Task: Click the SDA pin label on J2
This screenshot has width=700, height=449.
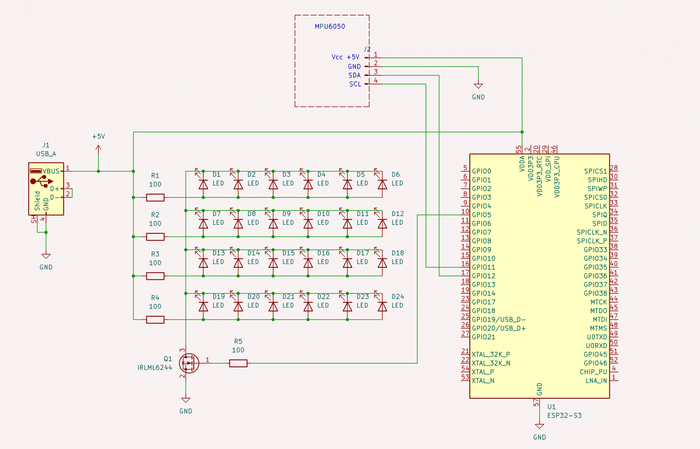Action: coord(354,75)
